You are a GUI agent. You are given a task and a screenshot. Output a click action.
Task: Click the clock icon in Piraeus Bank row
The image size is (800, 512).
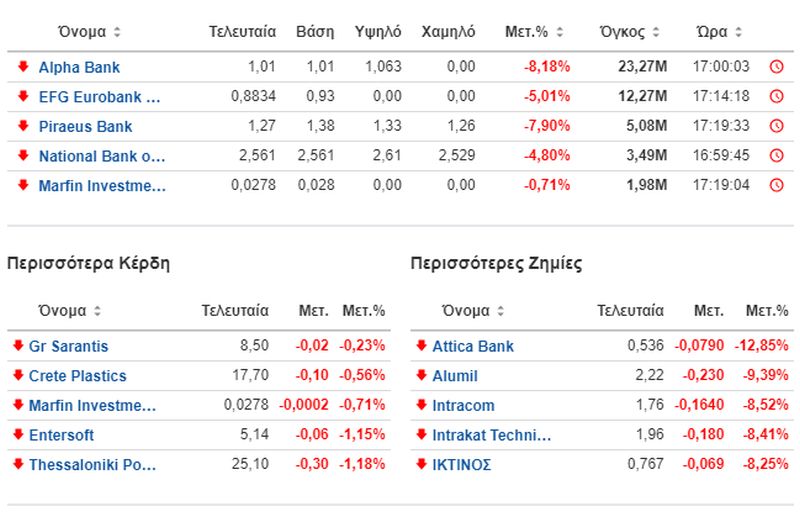(776, 126)
